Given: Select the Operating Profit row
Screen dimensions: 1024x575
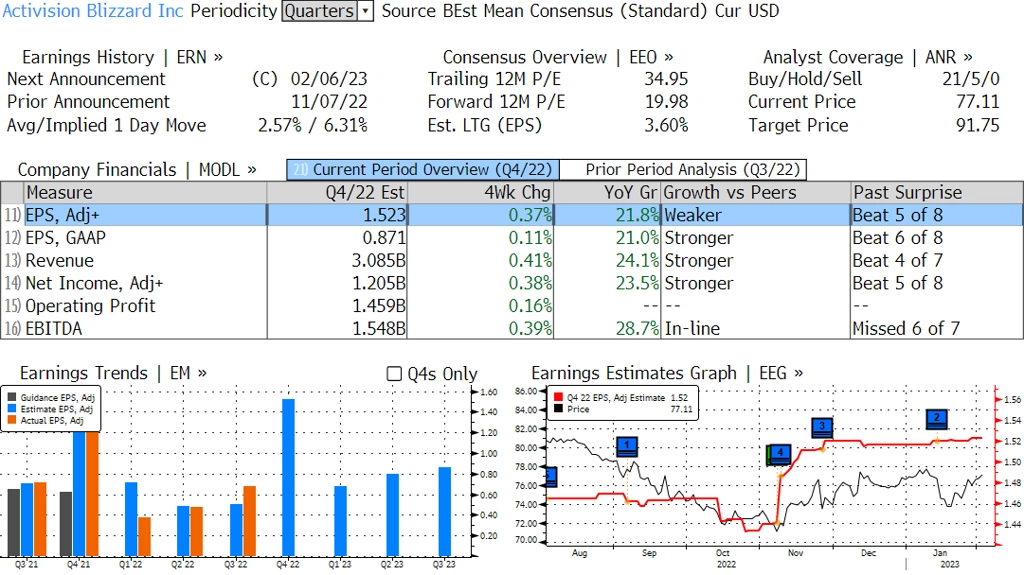Looking at the screenshot, I should coord(512,306).
